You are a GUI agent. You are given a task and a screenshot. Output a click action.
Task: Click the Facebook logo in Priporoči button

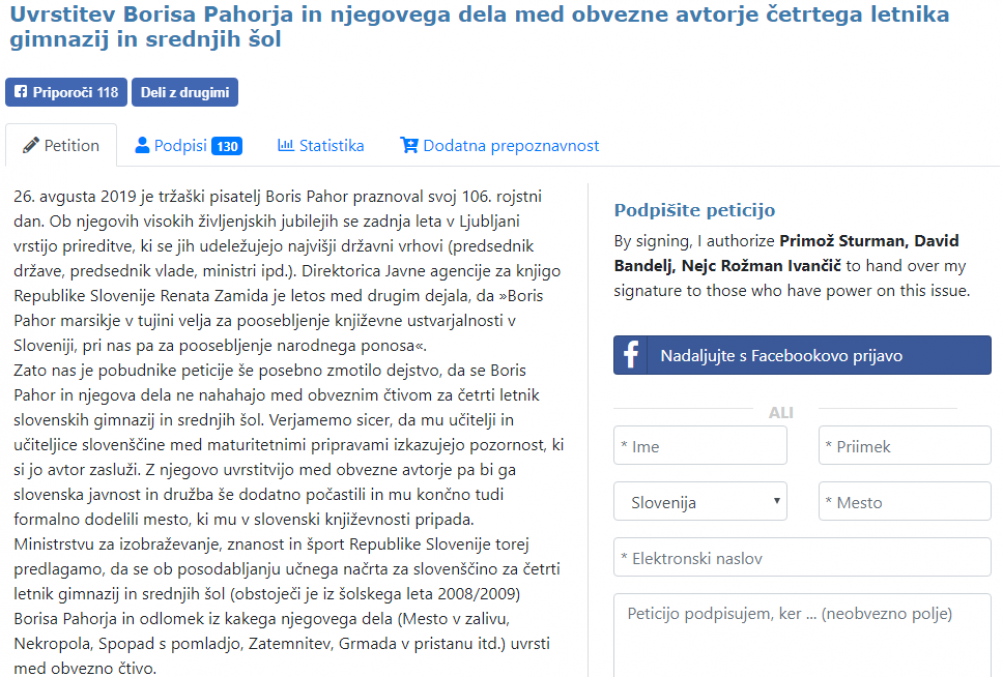pos(20,92)
